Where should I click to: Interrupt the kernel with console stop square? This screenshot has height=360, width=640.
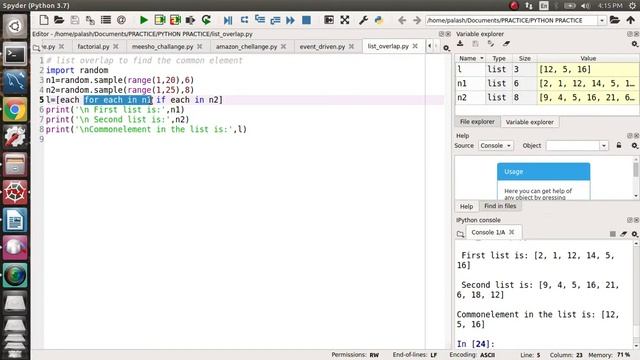(613, 233)
